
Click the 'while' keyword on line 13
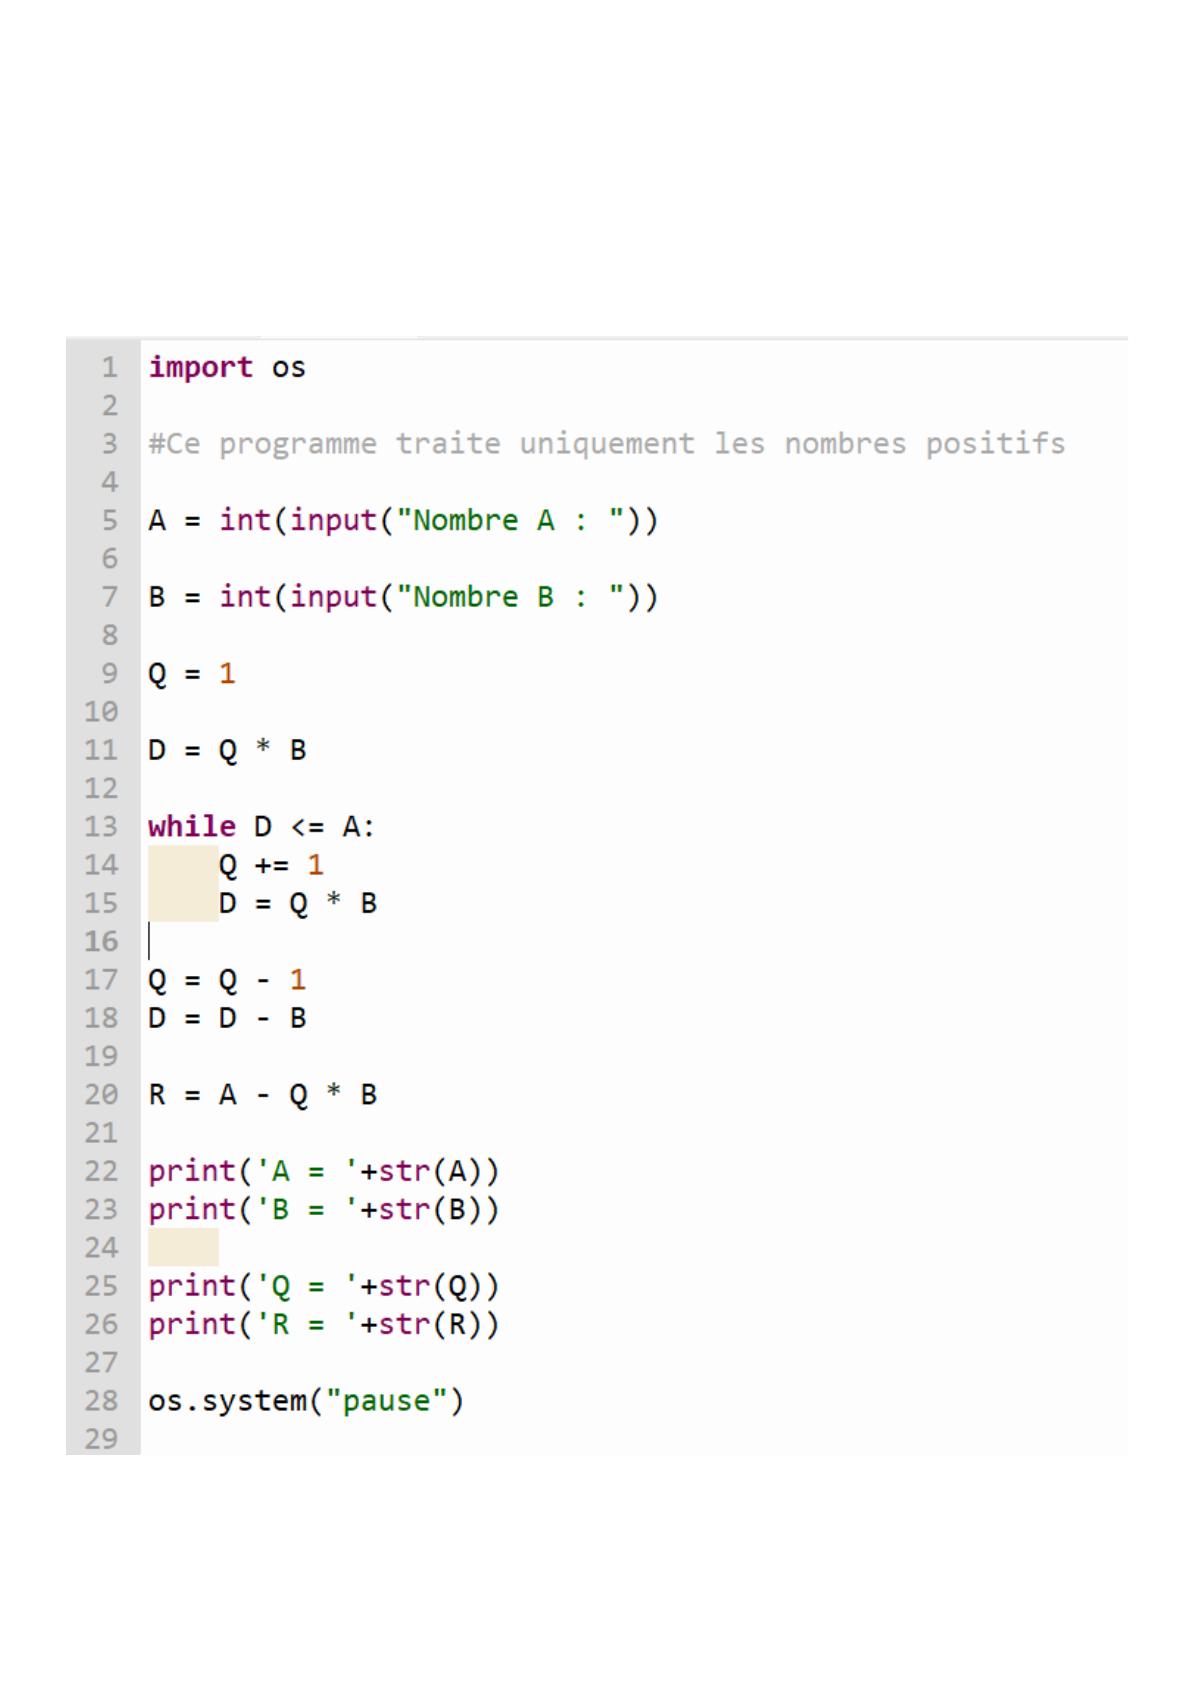tap(192, 827)
